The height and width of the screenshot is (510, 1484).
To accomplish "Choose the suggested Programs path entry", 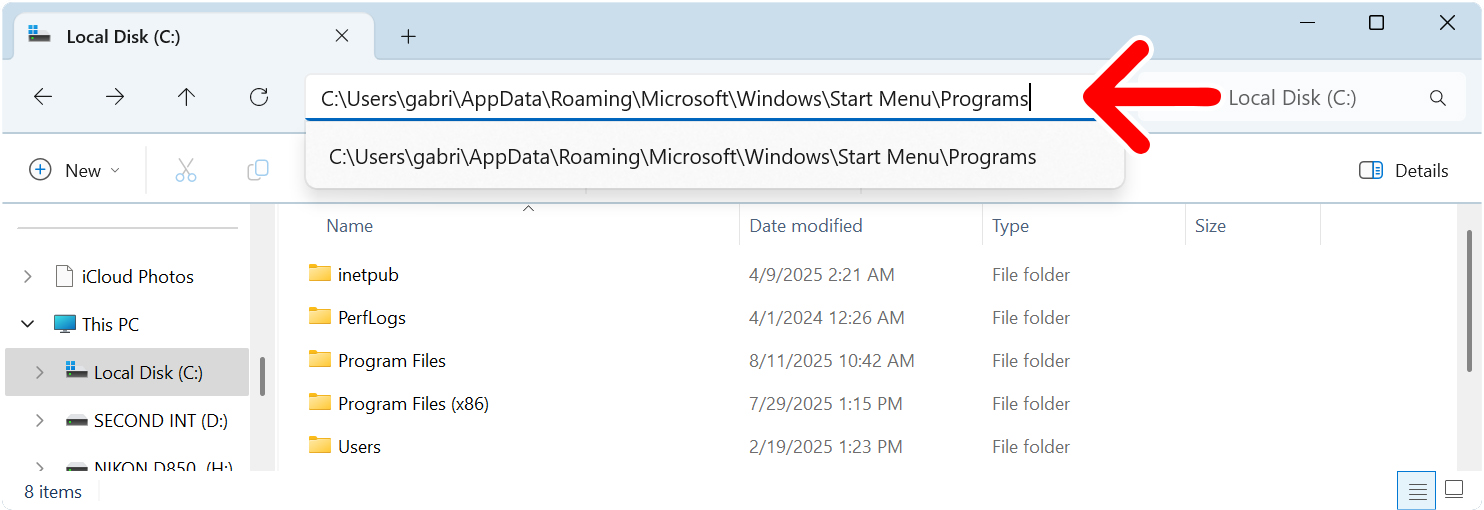I will (x=682, y=157).
